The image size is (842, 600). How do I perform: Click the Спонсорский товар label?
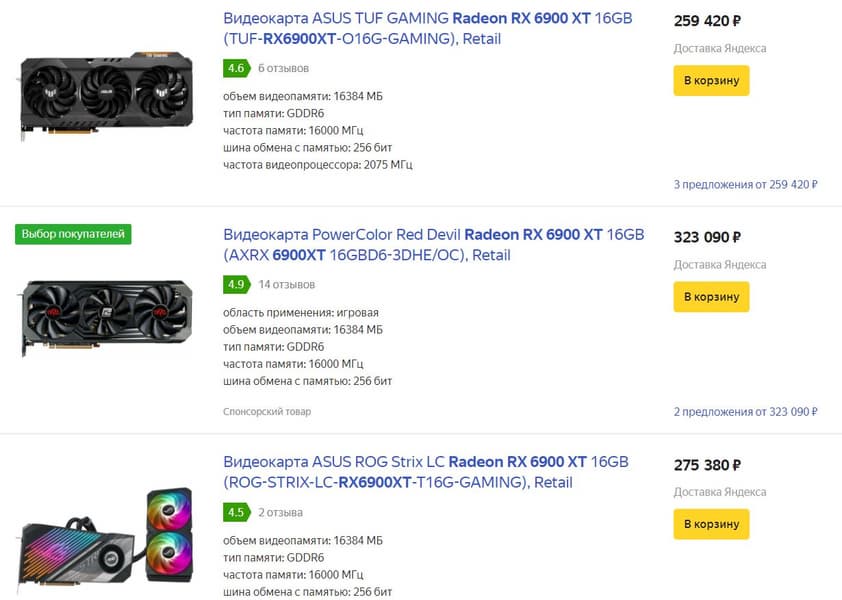point(267,411)
